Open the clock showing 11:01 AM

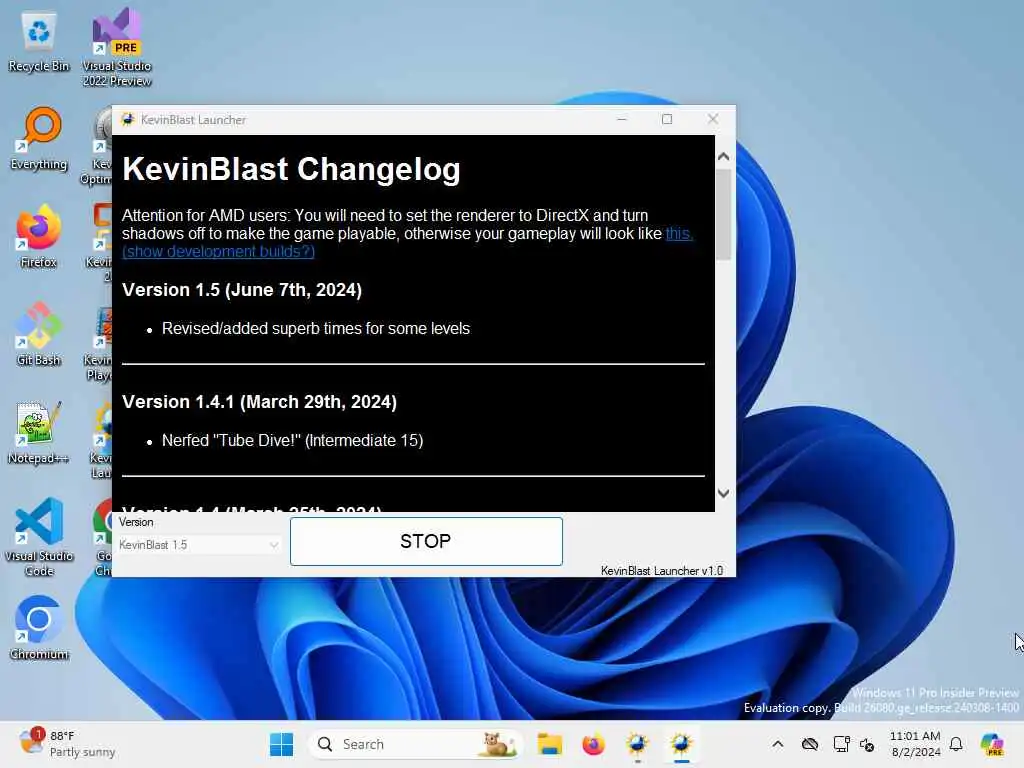[x=915, y=744]
